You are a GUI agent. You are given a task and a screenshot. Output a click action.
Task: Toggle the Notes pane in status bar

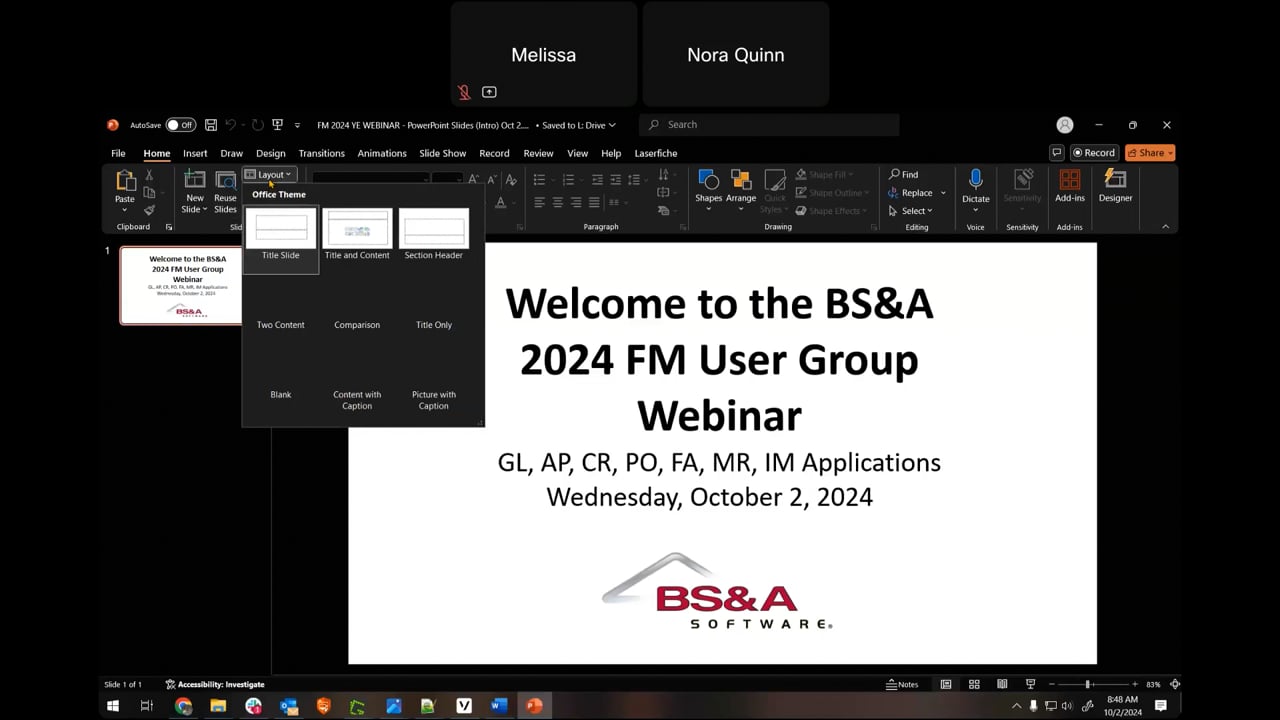(x=902, y=684)
